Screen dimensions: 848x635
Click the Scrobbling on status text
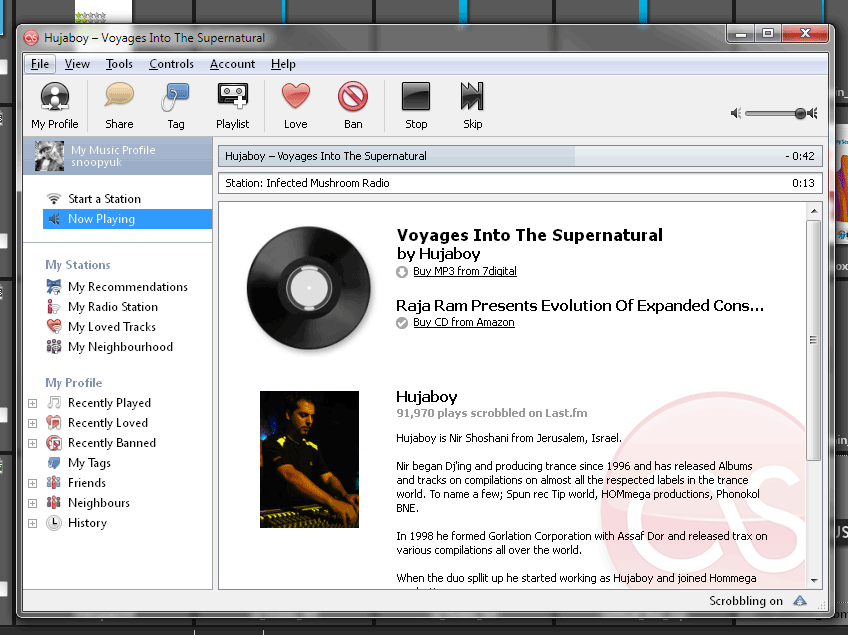coord(746,601)
